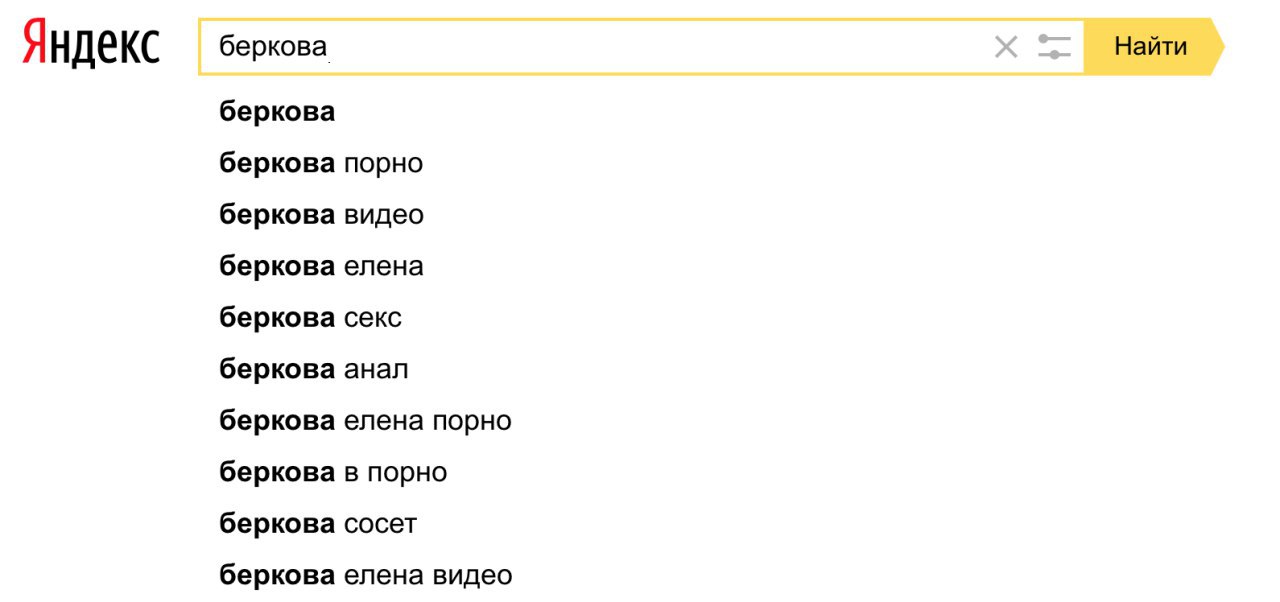Pick the suggestion "беркова анал"

pos(314,369)
